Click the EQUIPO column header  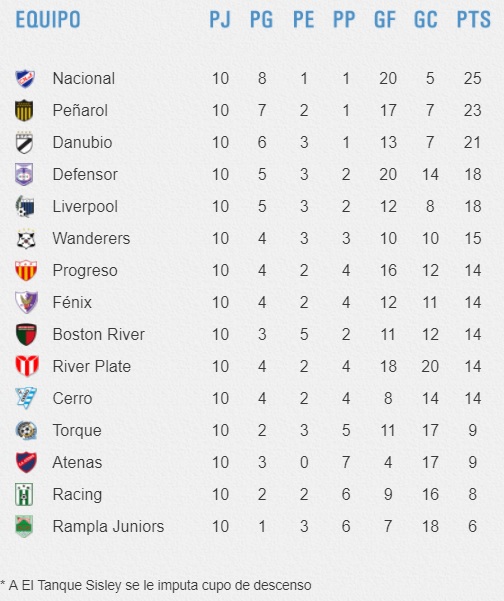[x=48, y=19]
